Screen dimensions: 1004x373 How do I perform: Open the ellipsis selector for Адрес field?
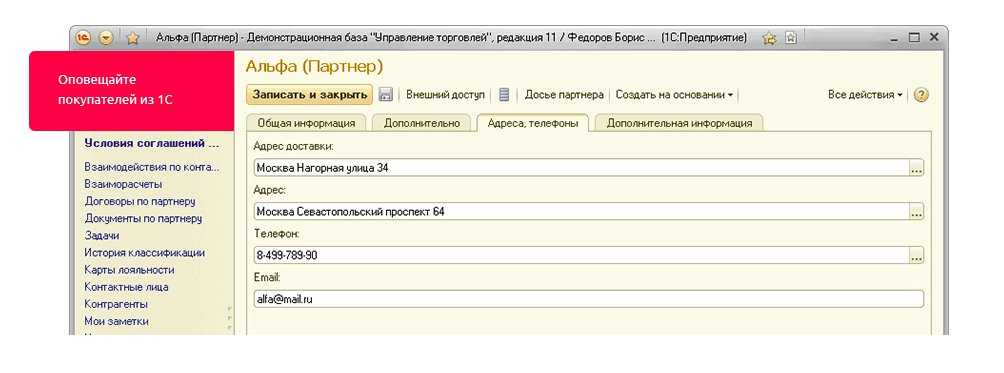(916, 212)
